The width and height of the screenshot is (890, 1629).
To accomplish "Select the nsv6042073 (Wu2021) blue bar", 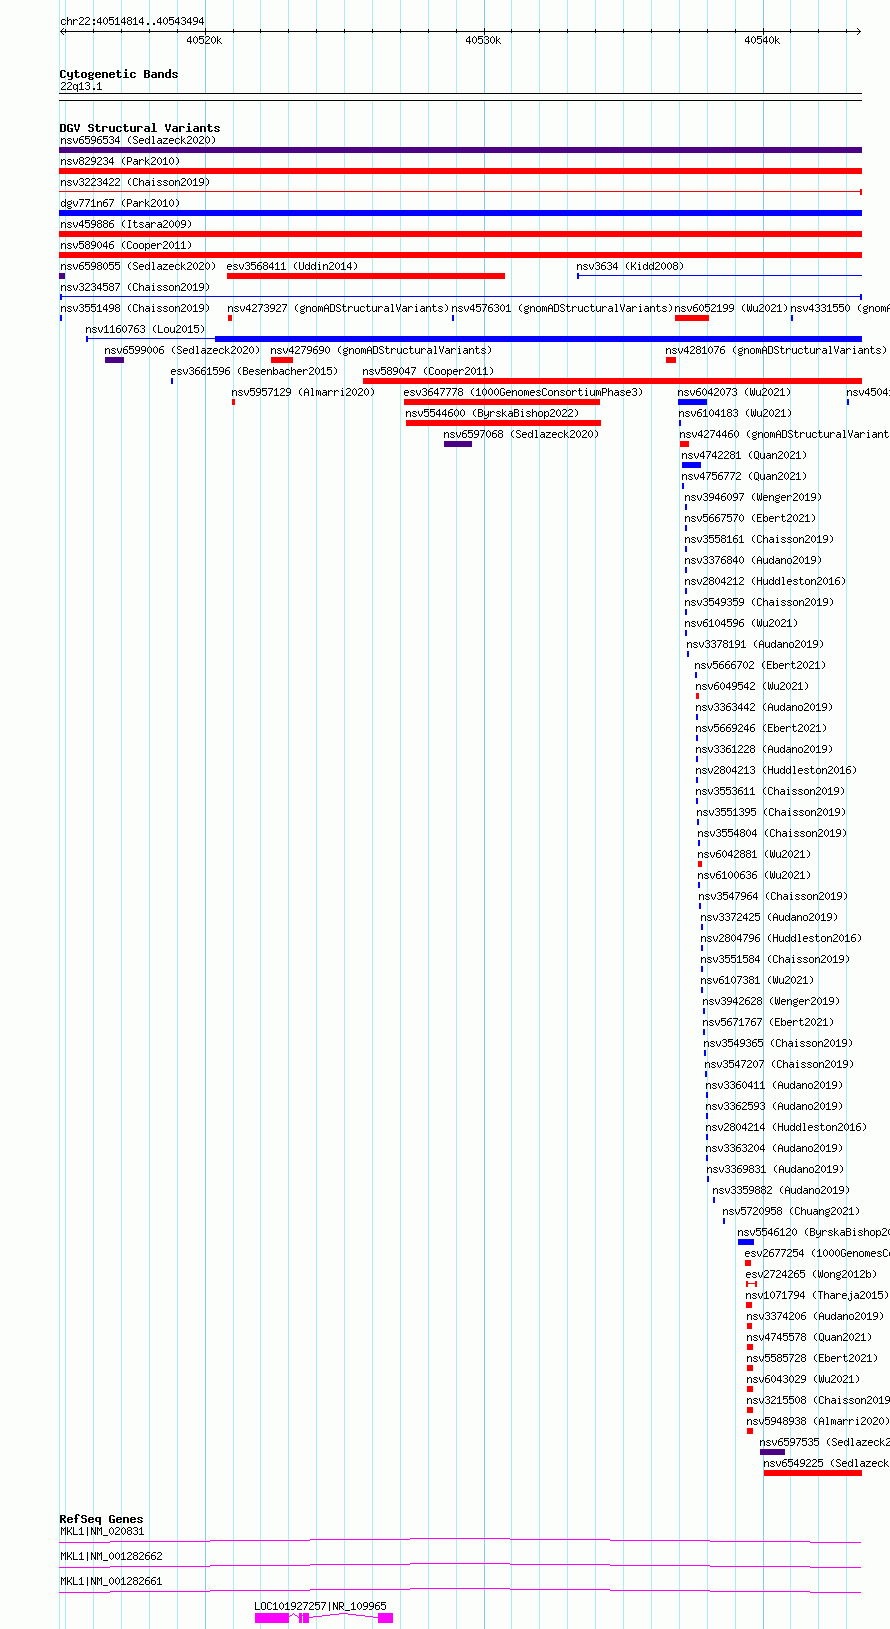I will [692, 402].
